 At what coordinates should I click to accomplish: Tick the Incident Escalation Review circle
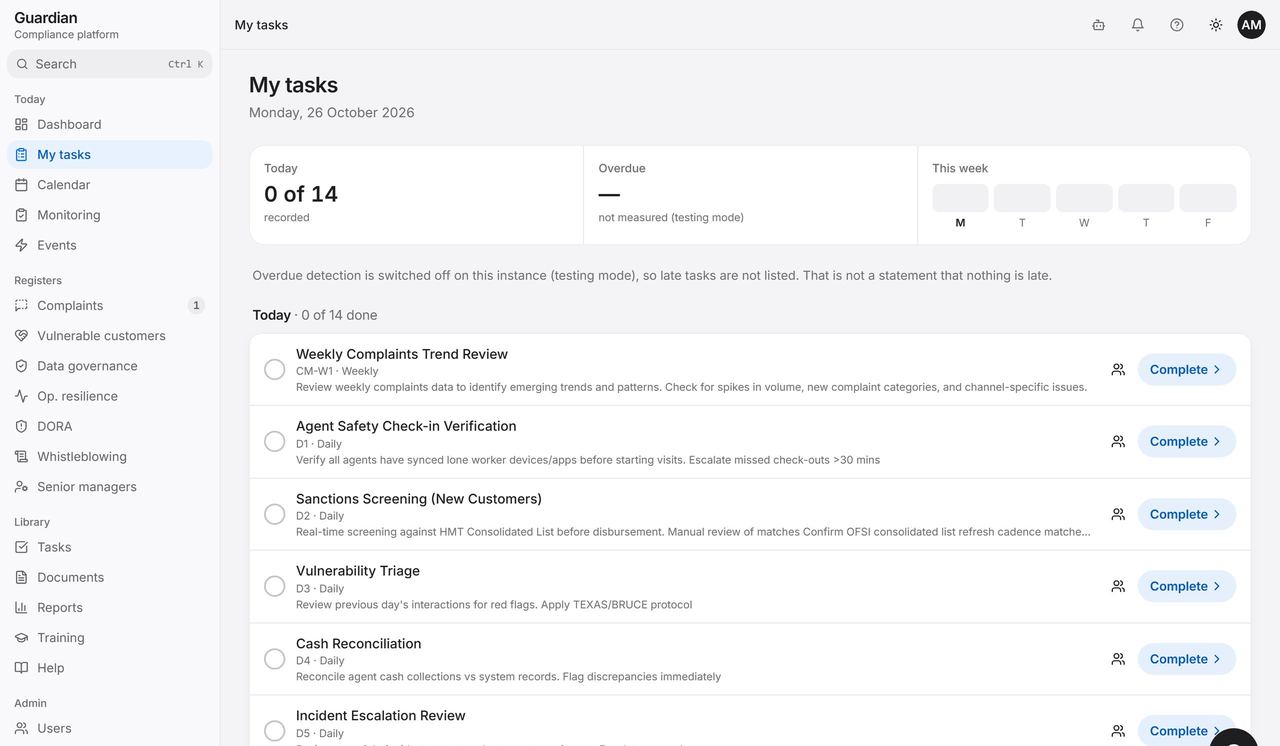coord(275,731)
